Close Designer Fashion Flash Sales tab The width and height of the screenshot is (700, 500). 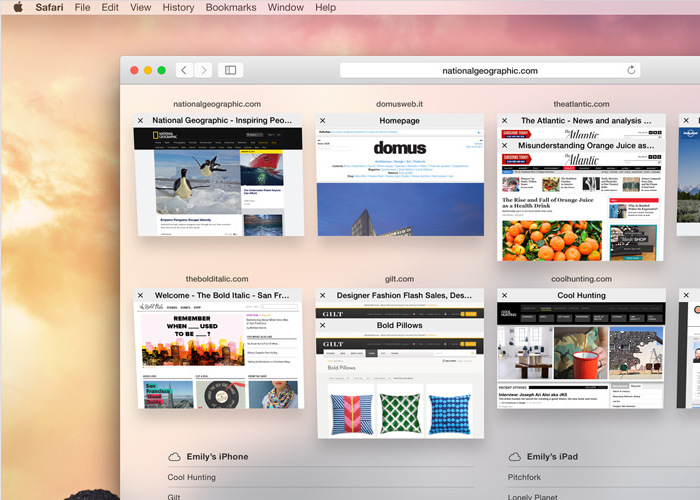click(x=323, y=296)
